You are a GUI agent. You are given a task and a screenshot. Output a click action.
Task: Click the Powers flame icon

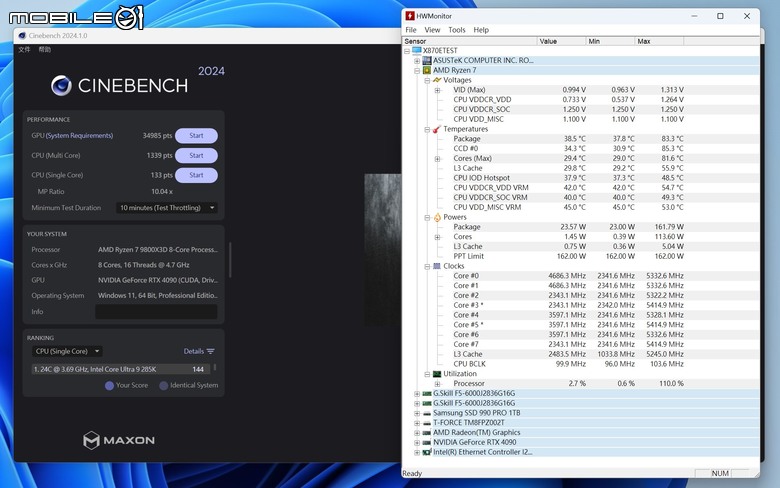(437, 217)
